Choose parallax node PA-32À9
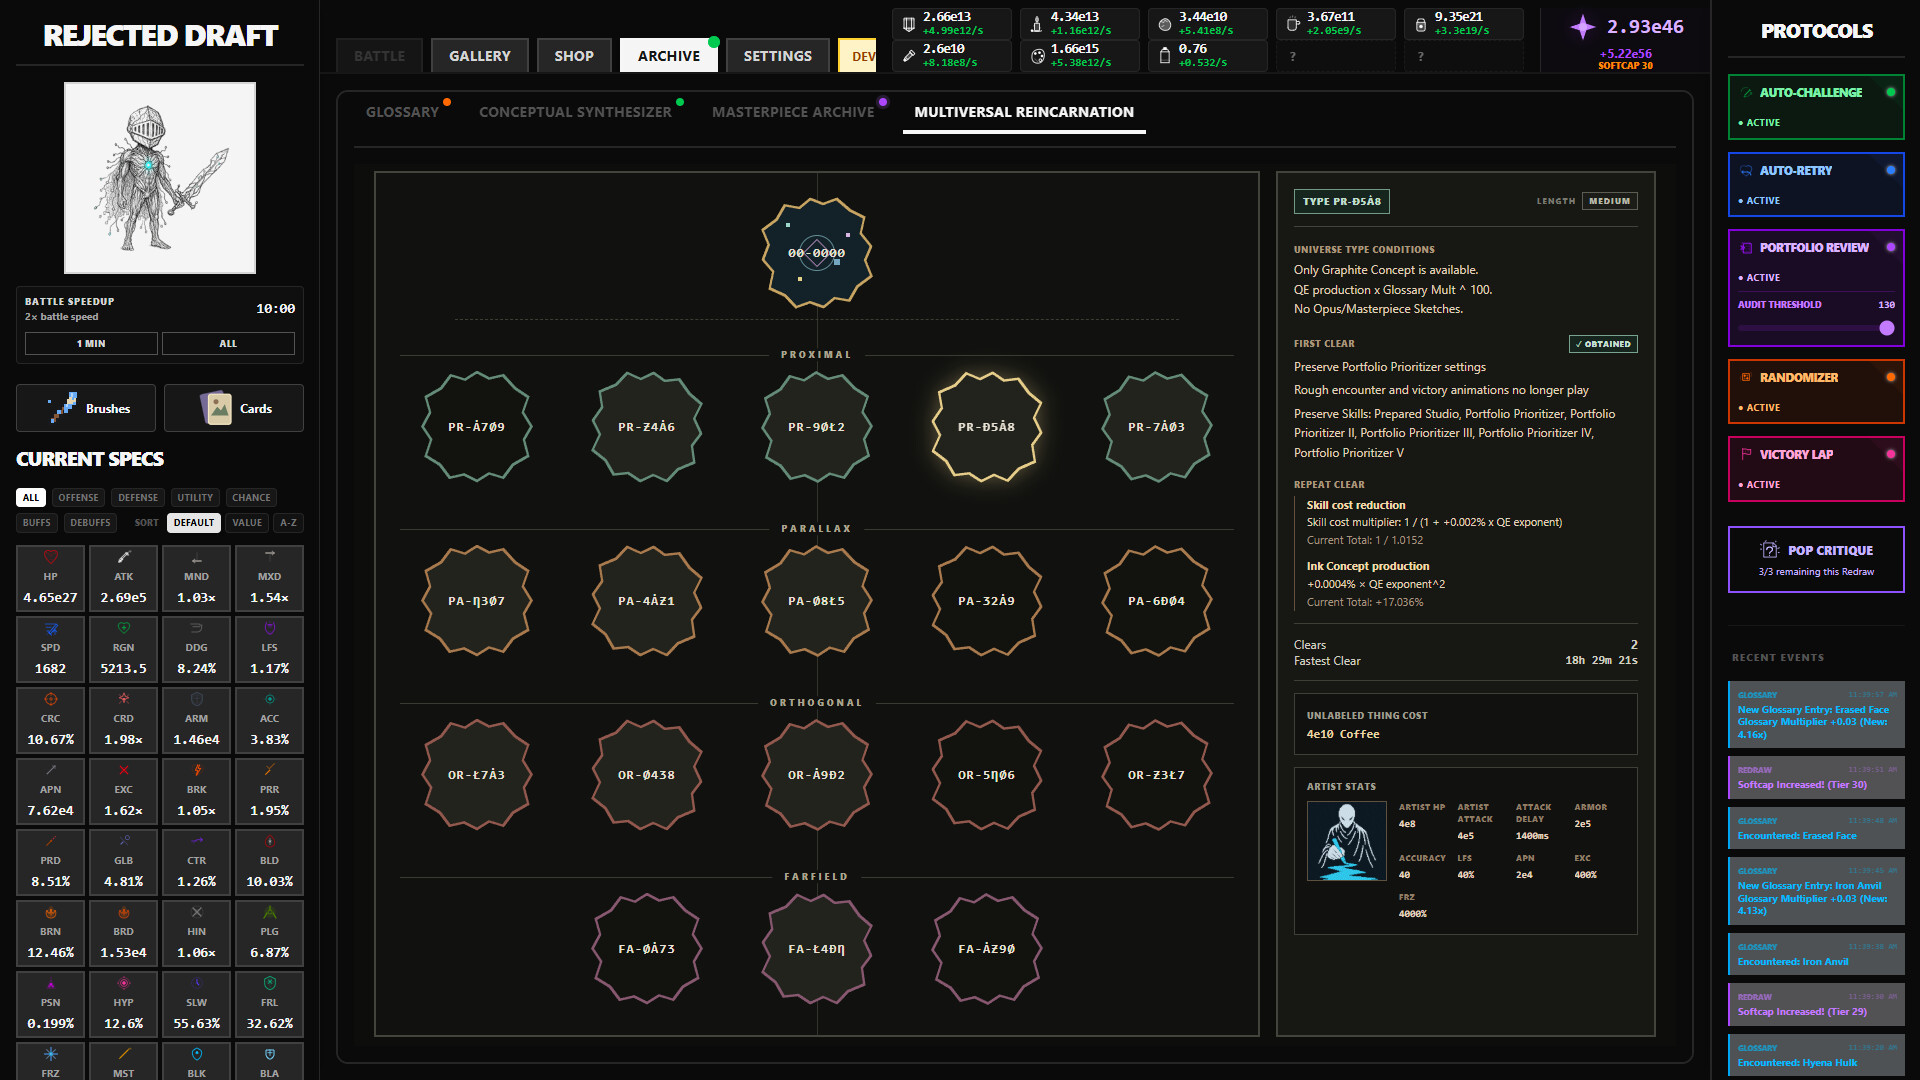Screen dimensions: 1920x1080 coord(986,601)
